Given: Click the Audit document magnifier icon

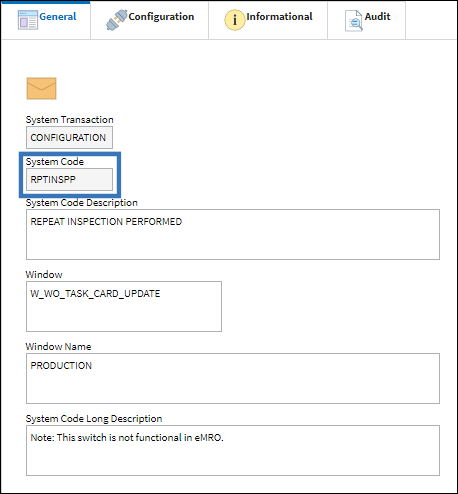Looking at the screenshot, I should pyautogui.click(x=354, y=21).
